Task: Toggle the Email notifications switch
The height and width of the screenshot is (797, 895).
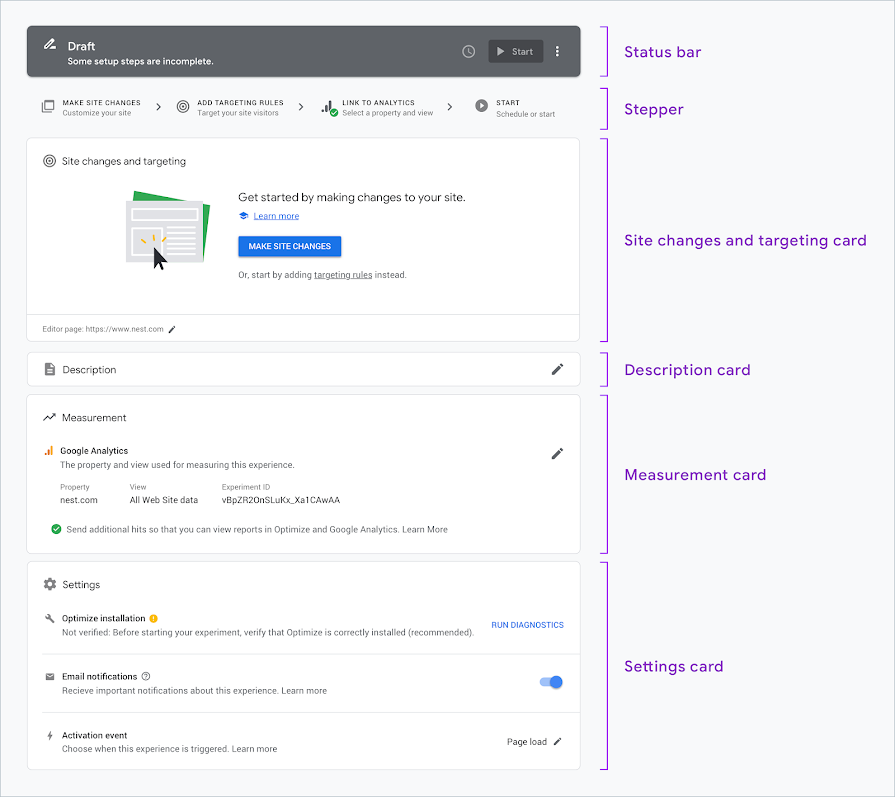Action: tap(551, 682)
